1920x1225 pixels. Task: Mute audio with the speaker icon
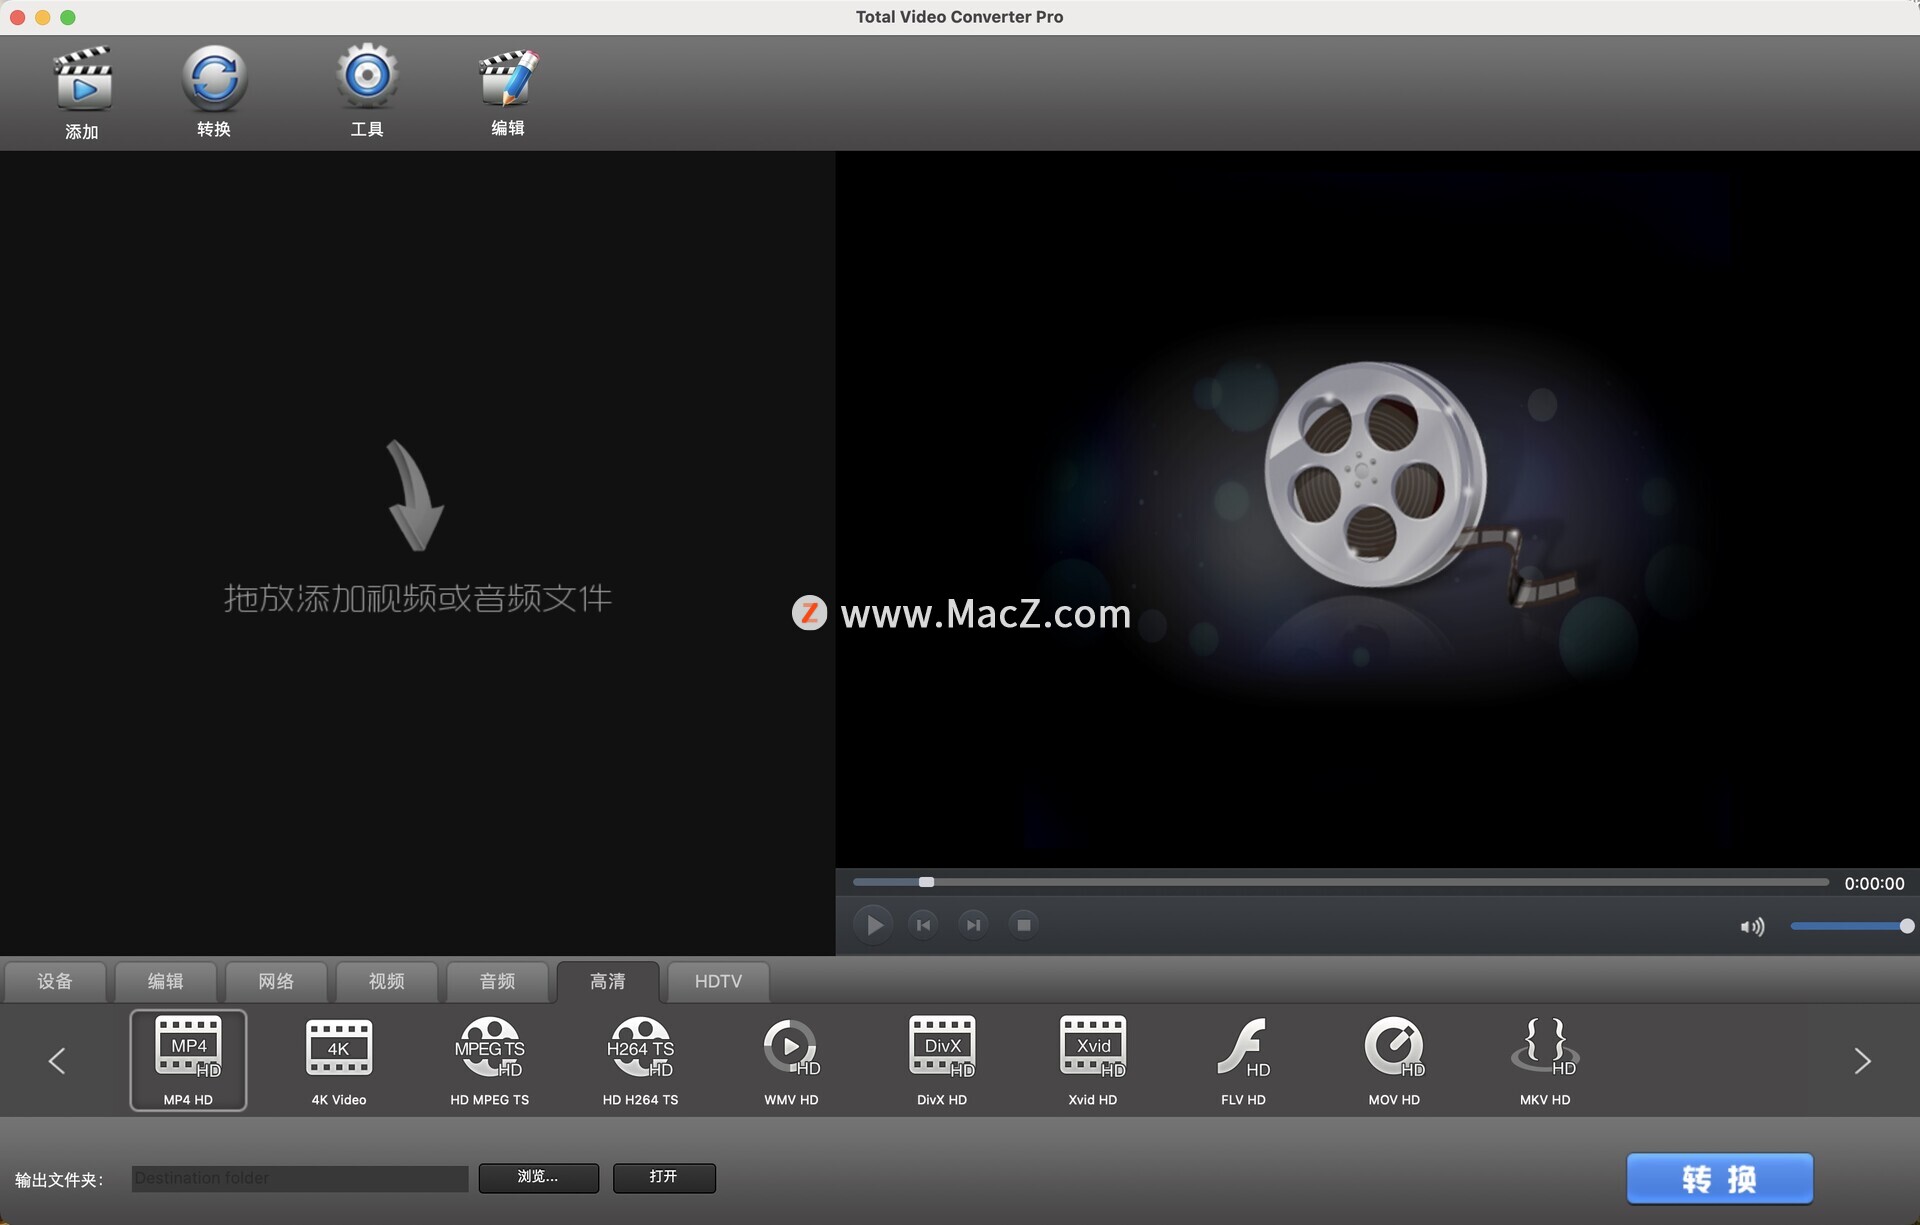point(1752,927)
